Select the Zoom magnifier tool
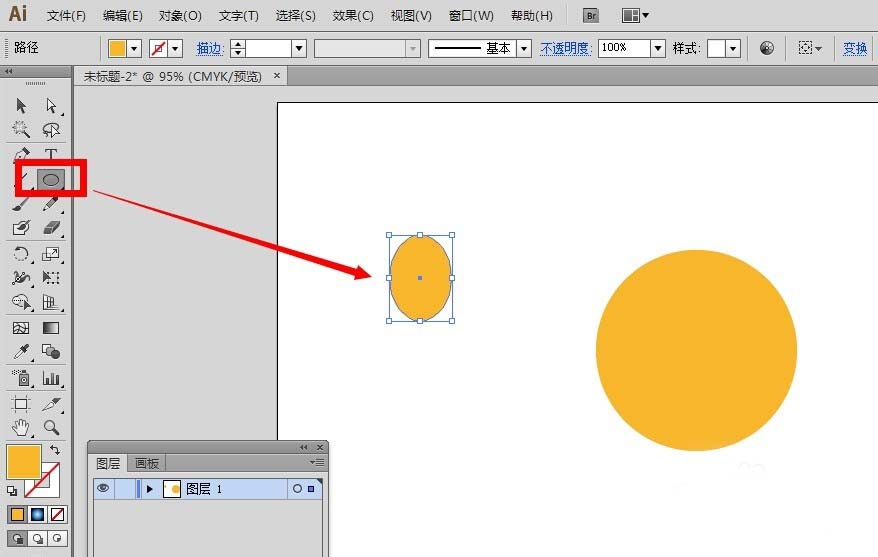 [51, 428]
